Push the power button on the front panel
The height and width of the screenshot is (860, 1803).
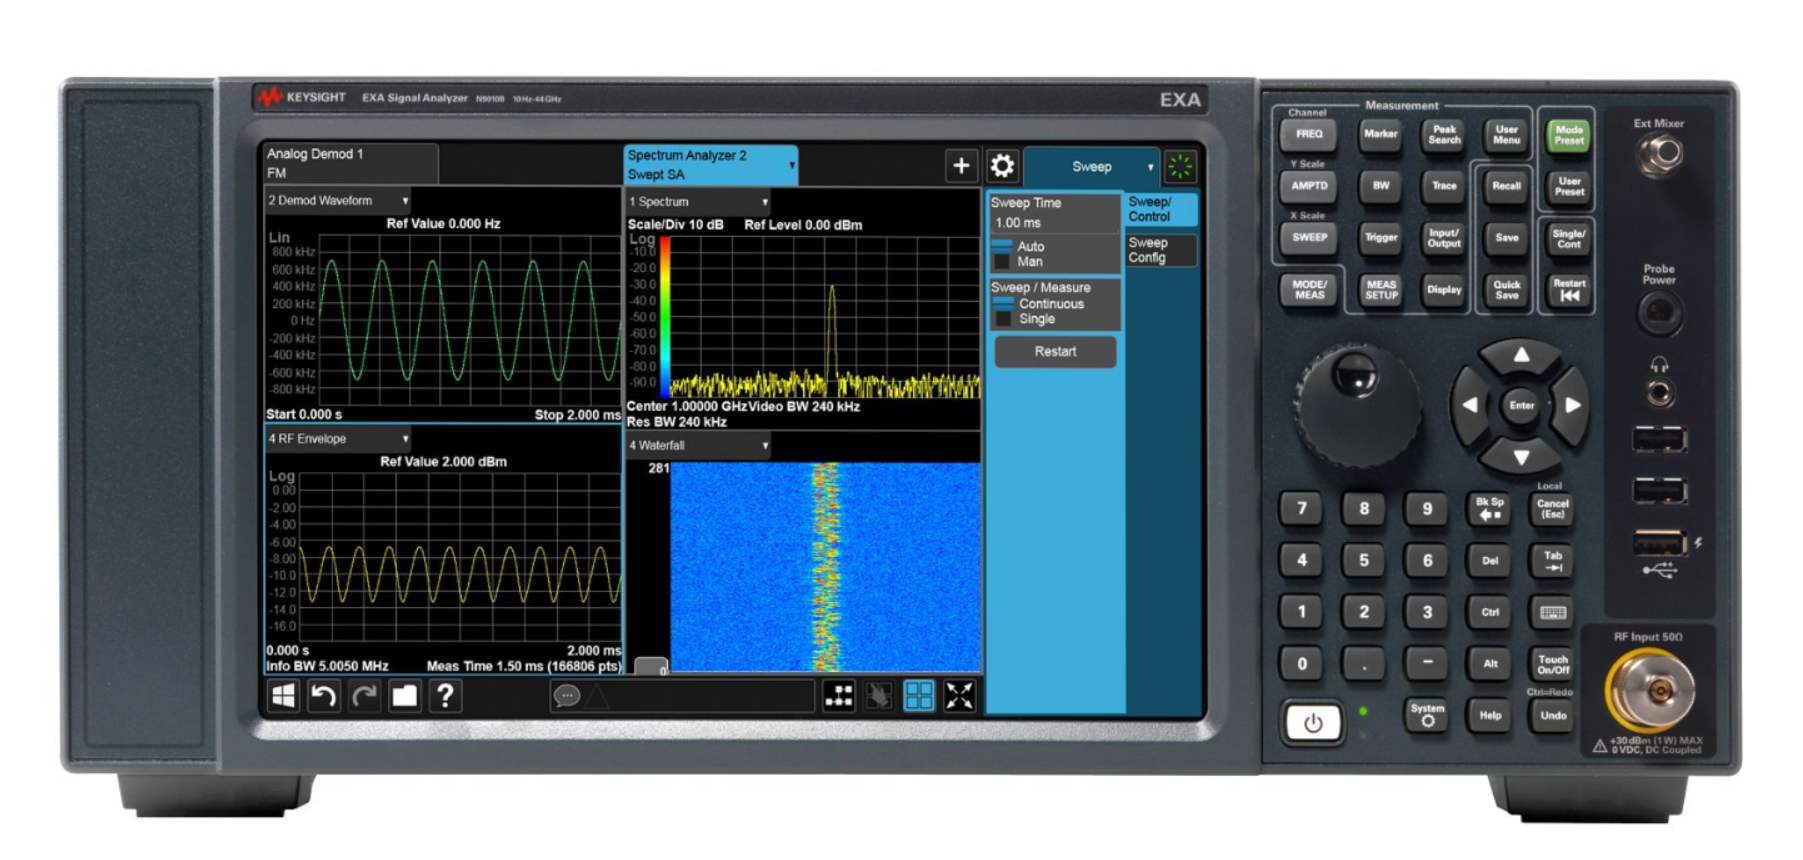pyautogui.click(x=1312, y=722)
